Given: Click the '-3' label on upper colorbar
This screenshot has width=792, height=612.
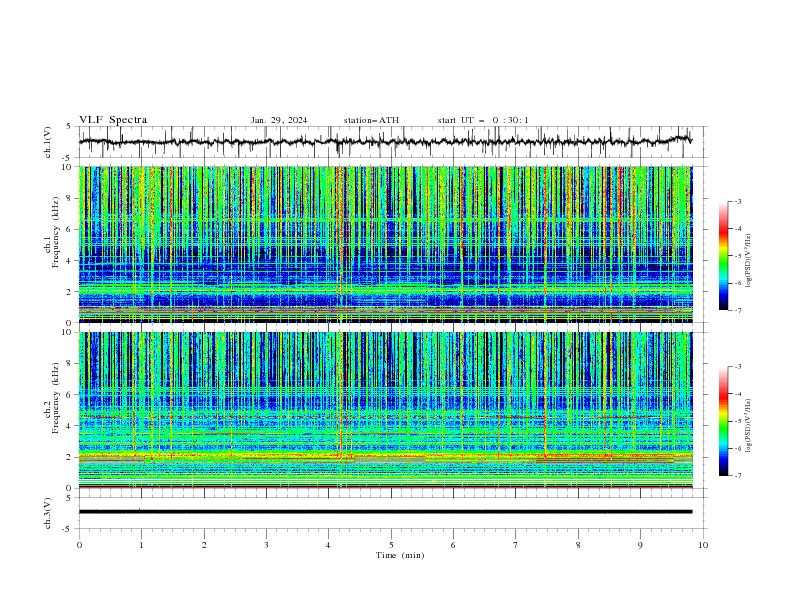Looking at the screenshot, I should pos(738,201).
